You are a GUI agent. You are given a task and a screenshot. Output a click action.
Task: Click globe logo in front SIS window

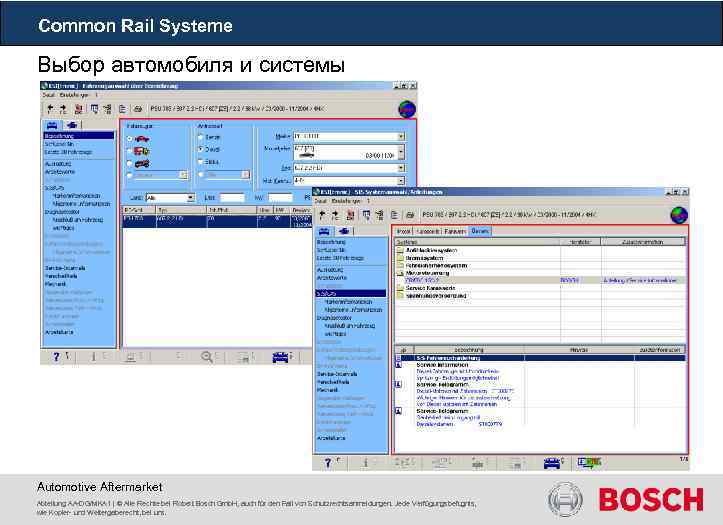pos(679,215)
